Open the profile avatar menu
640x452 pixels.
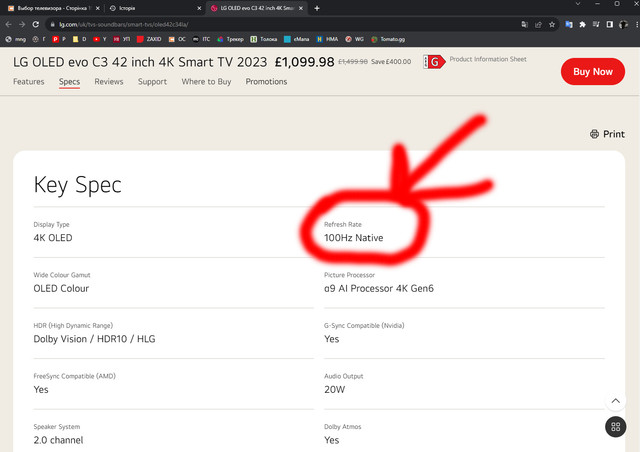[x=623, y=24]
